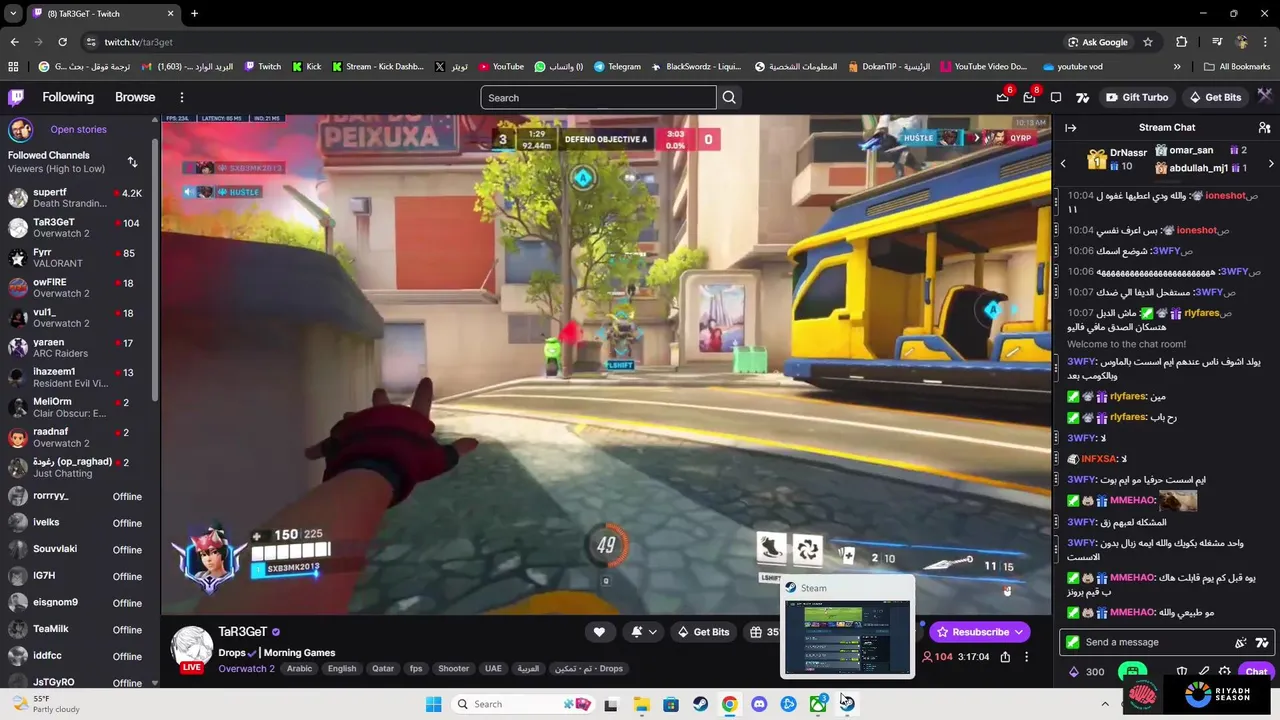Image resolution: width=1280 pixels, height=720 pixels.
Task: Switch to the Following tab
Action: 68,97
